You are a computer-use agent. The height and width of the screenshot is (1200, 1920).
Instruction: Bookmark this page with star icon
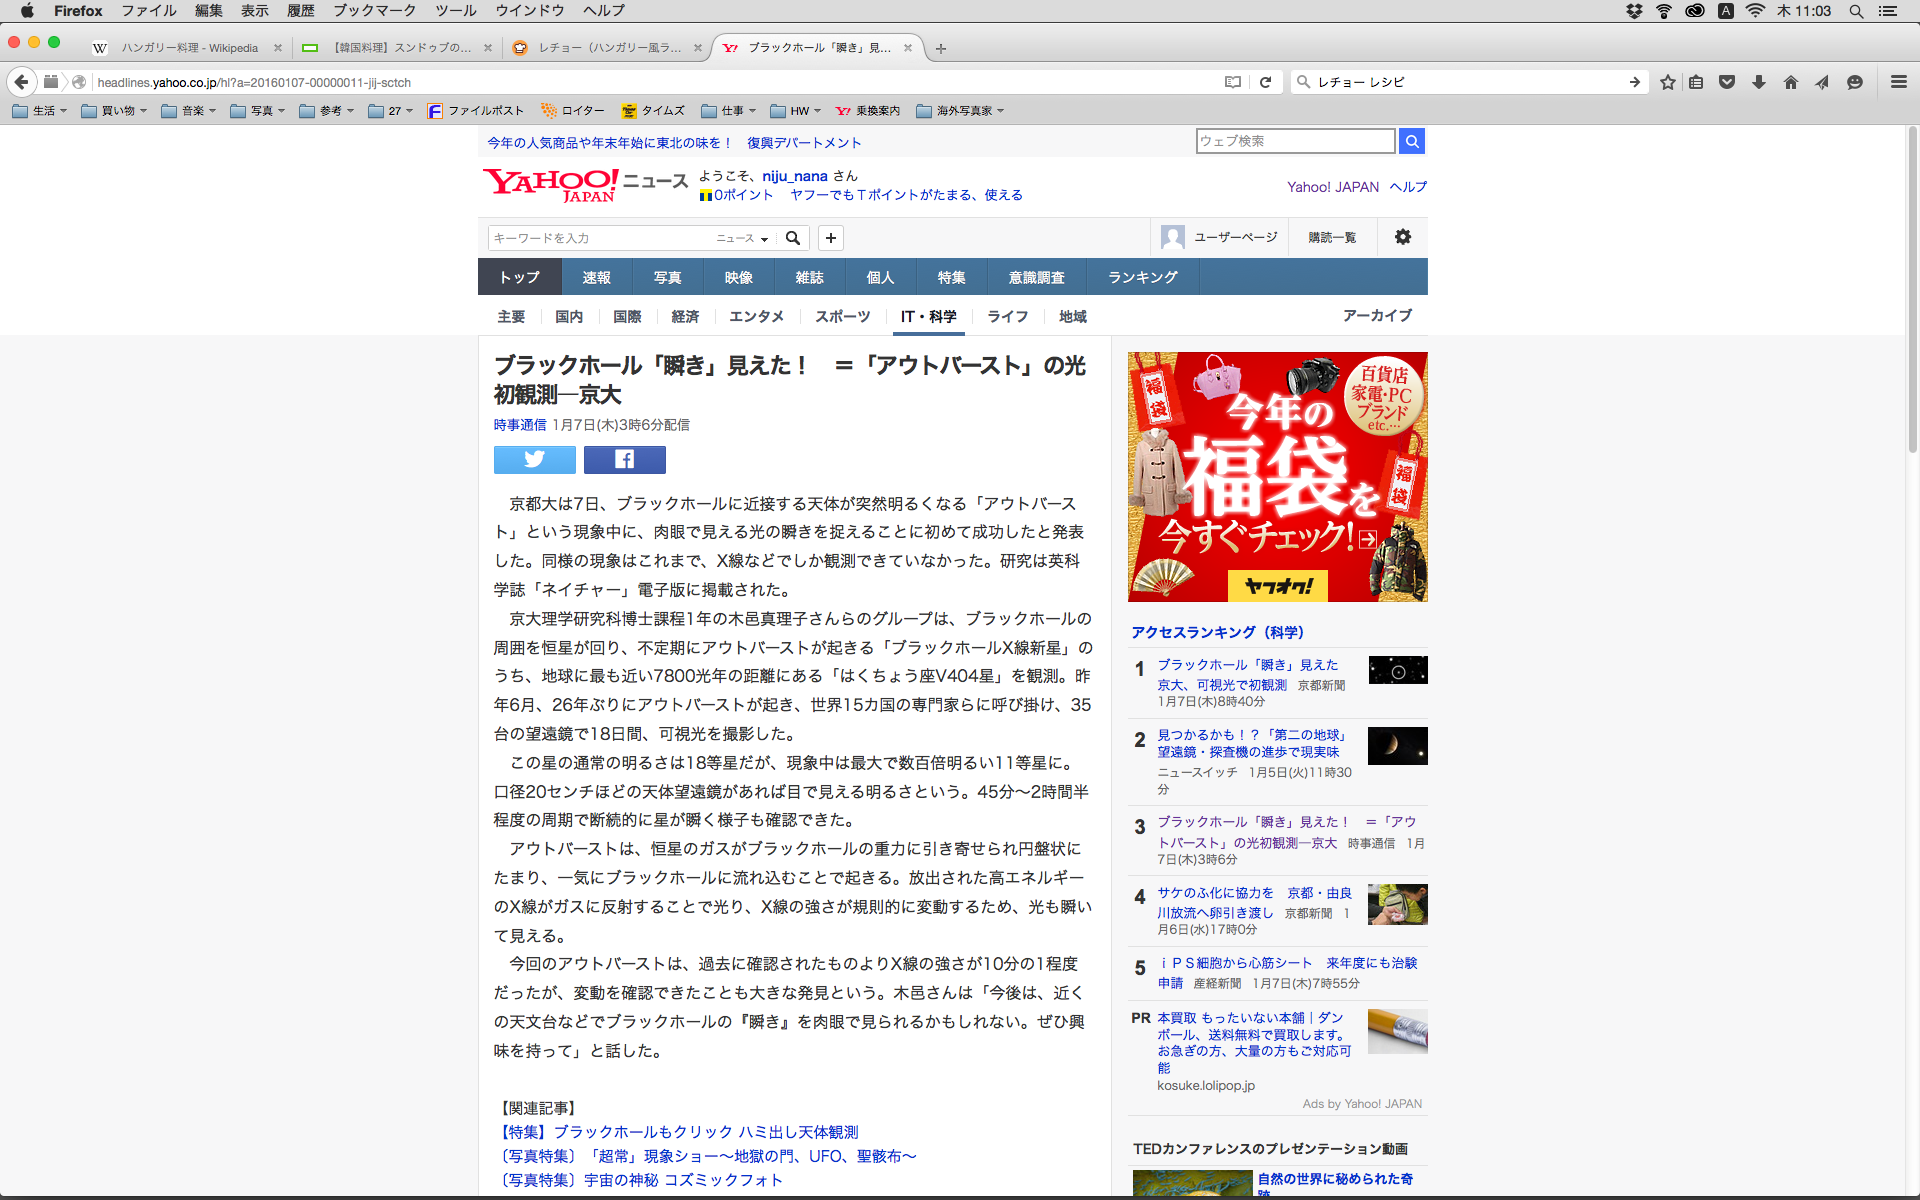1667,82
